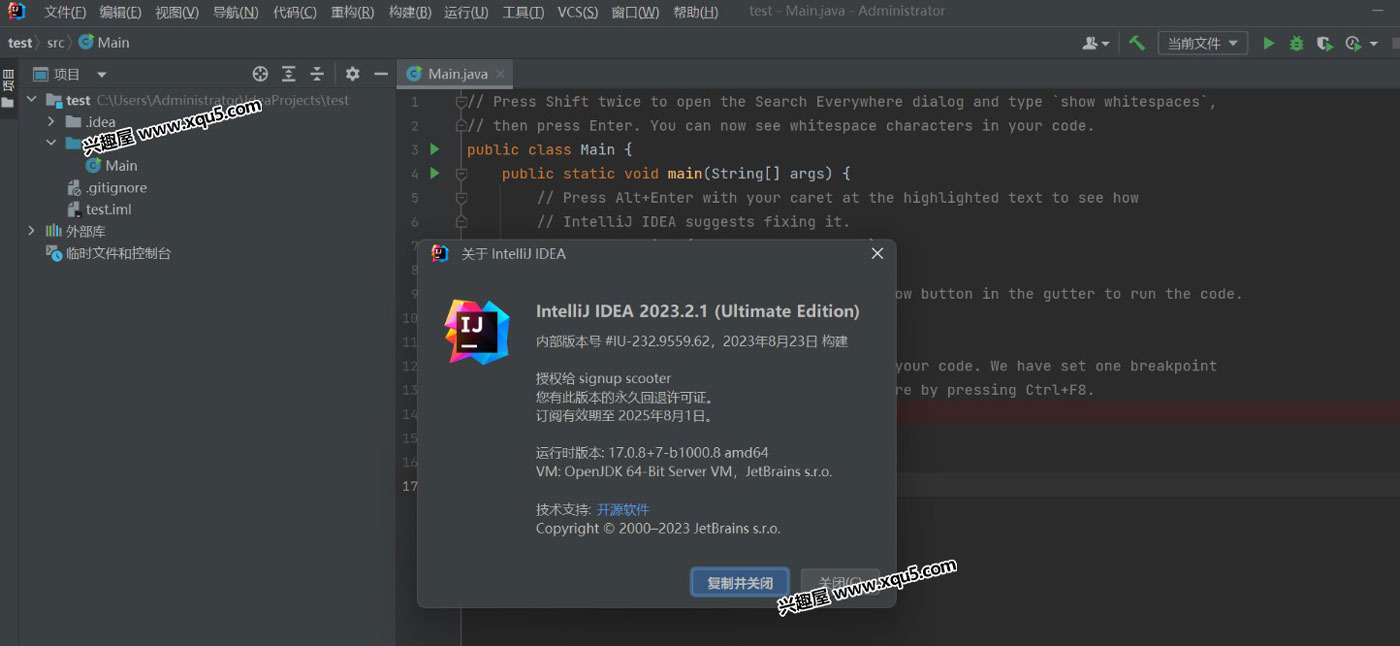The height and width of the screenshot is (646, 1400).
Task: Open the 开源软件 link in the About dialog
Action: [x=623, y=509]
